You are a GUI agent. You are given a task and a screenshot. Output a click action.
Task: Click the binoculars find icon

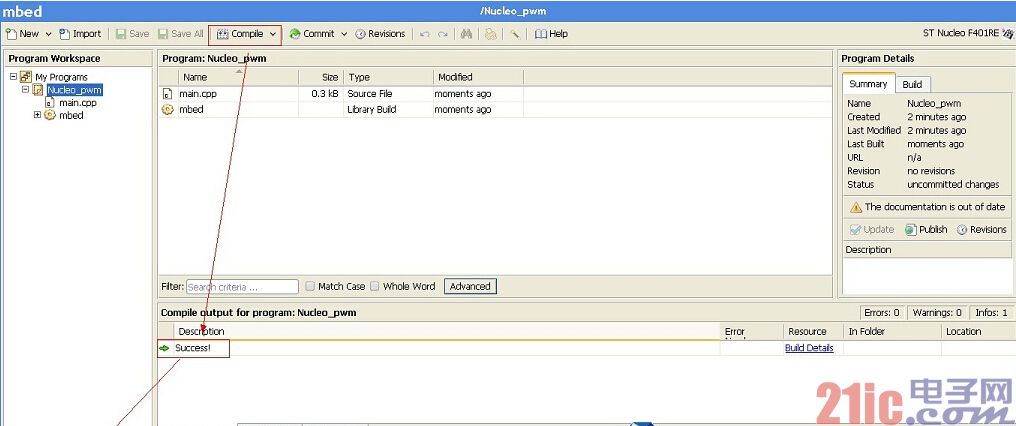click(466, 34)
